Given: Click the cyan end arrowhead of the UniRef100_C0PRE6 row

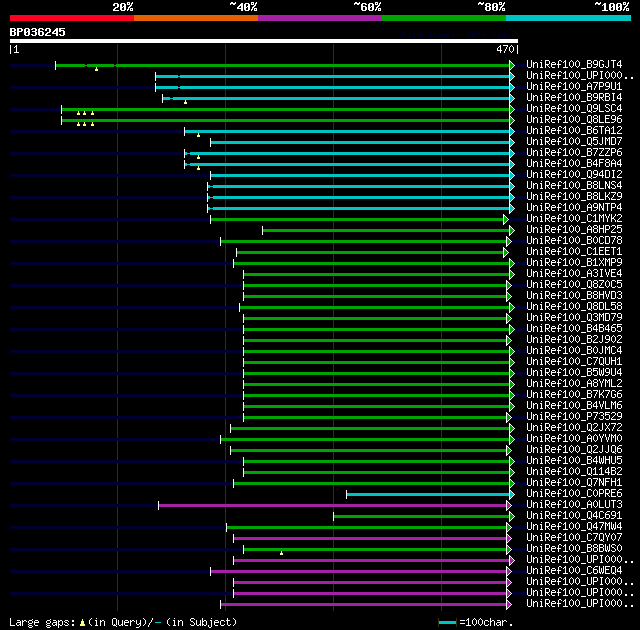Looking at the screenshot, I should 512,494.
